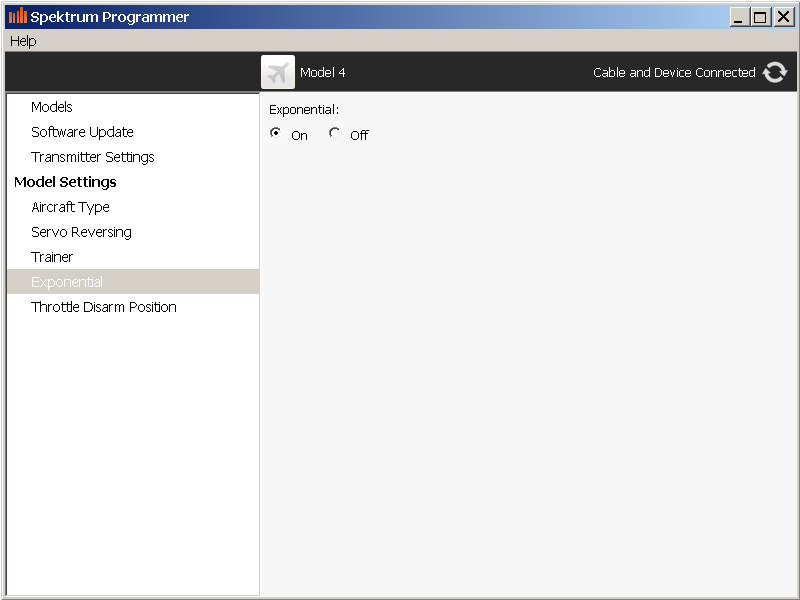The width and height of the screenshot is (800, 600).
Task: Click the airplane model icon
Action: coord(278,72)
